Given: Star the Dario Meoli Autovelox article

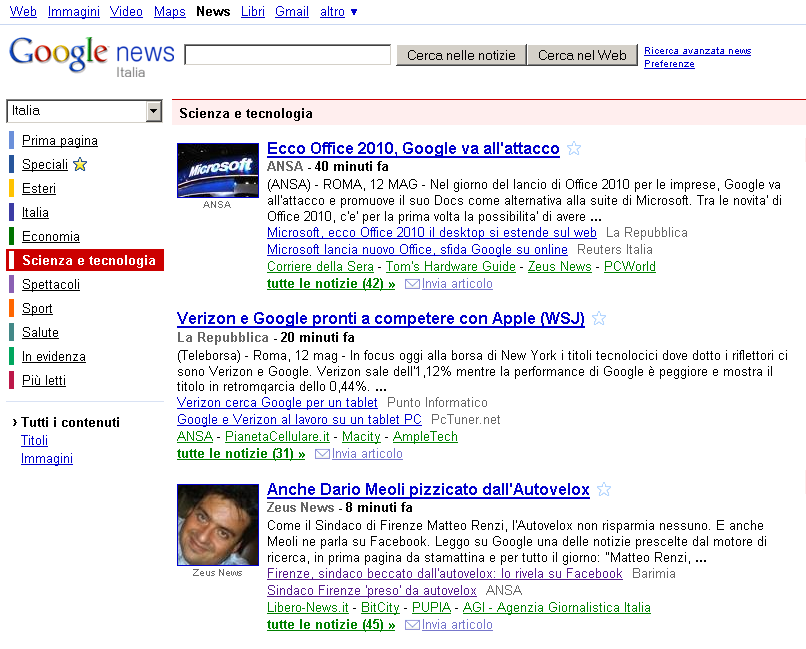Looking at the screenshot, I should [604, 489].
